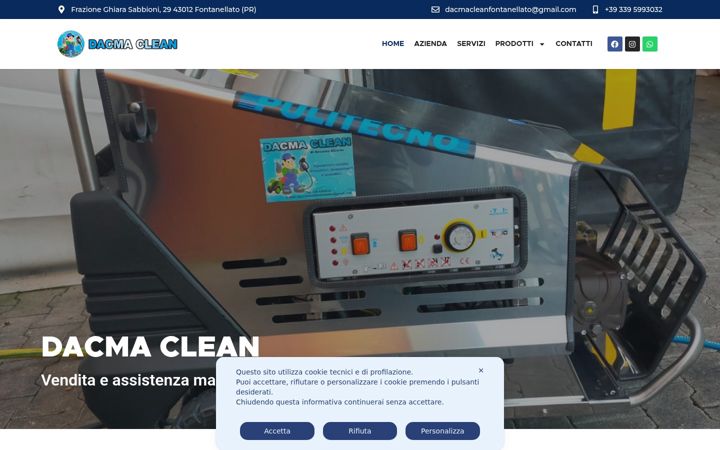Open the WhatsApp chat icon
Viewport: 720px width, 450px height.
pyautogui.click(x=650, y=44)
